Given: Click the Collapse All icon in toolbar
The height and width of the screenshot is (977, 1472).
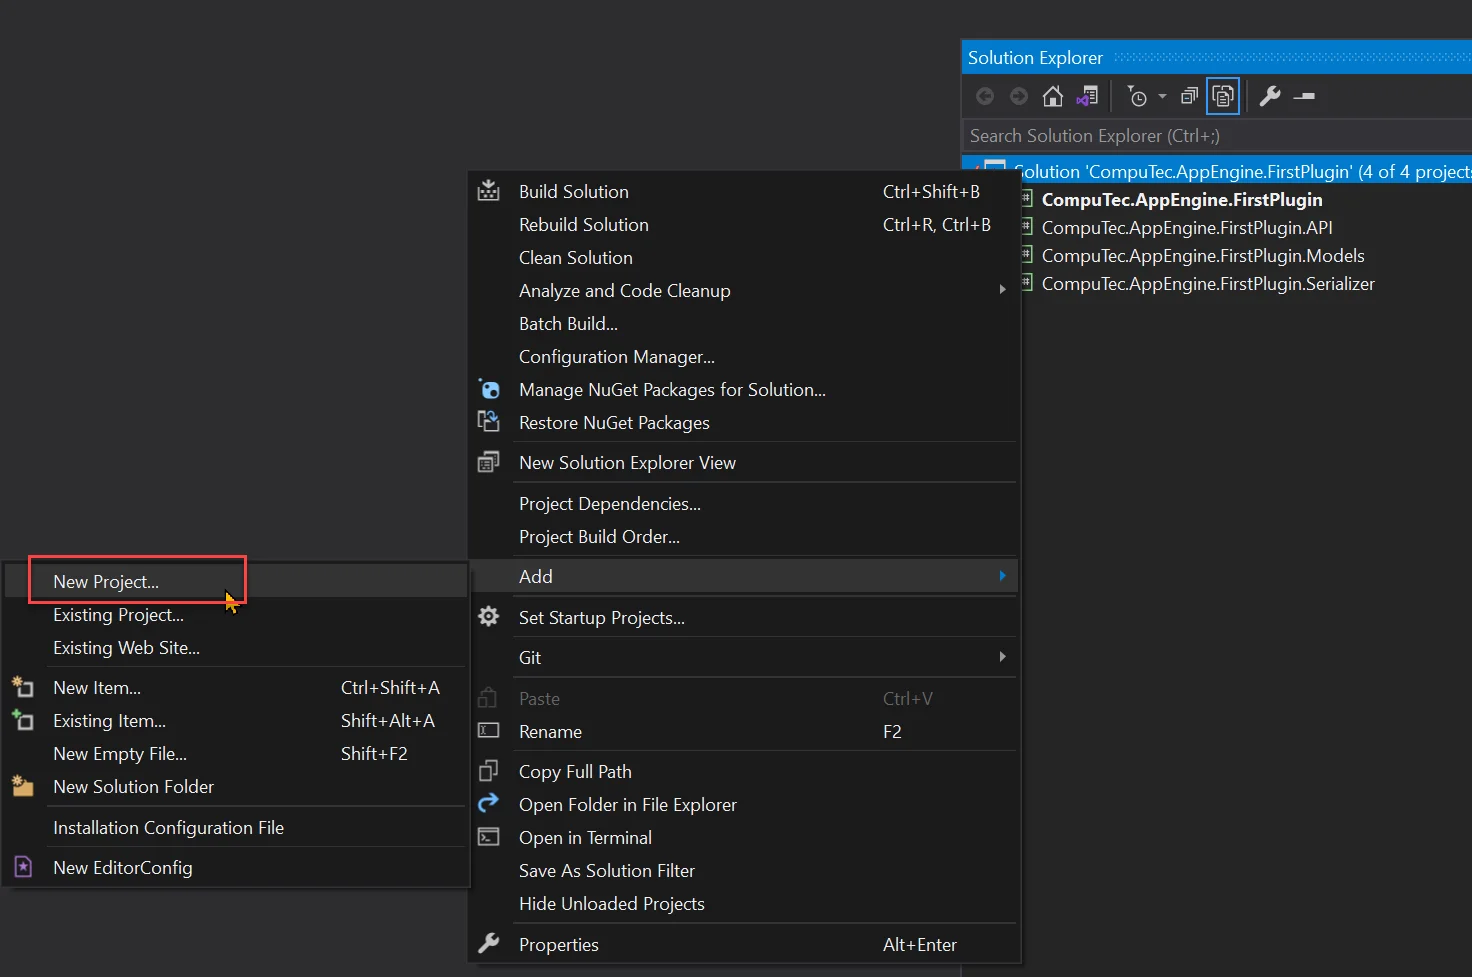Looking at the screenshot, I should tap(1189, 96).
